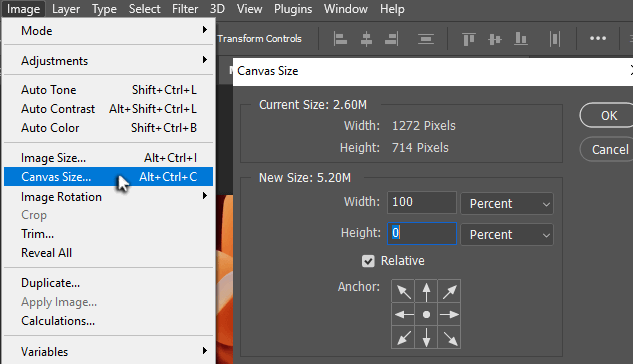Align right edges icon

[x=391, y=39]
